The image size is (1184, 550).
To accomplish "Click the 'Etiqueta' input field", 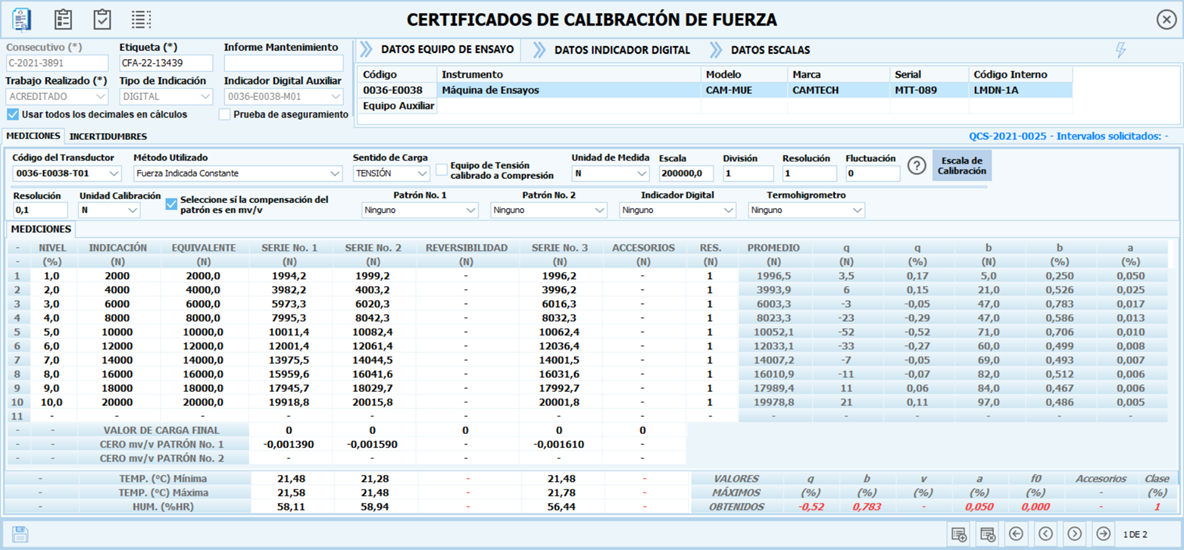I will click(166, 64).
